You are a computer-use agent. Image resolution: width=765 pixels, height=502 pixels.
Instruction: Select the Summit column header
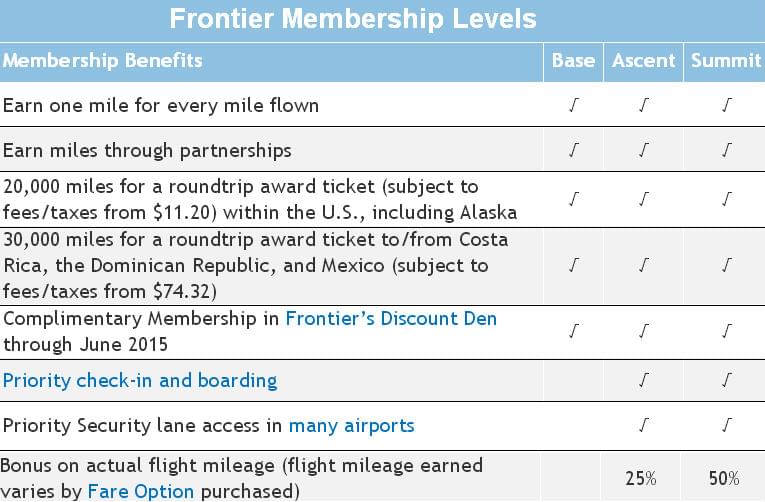pyautogui.click(x=726, y=60)
